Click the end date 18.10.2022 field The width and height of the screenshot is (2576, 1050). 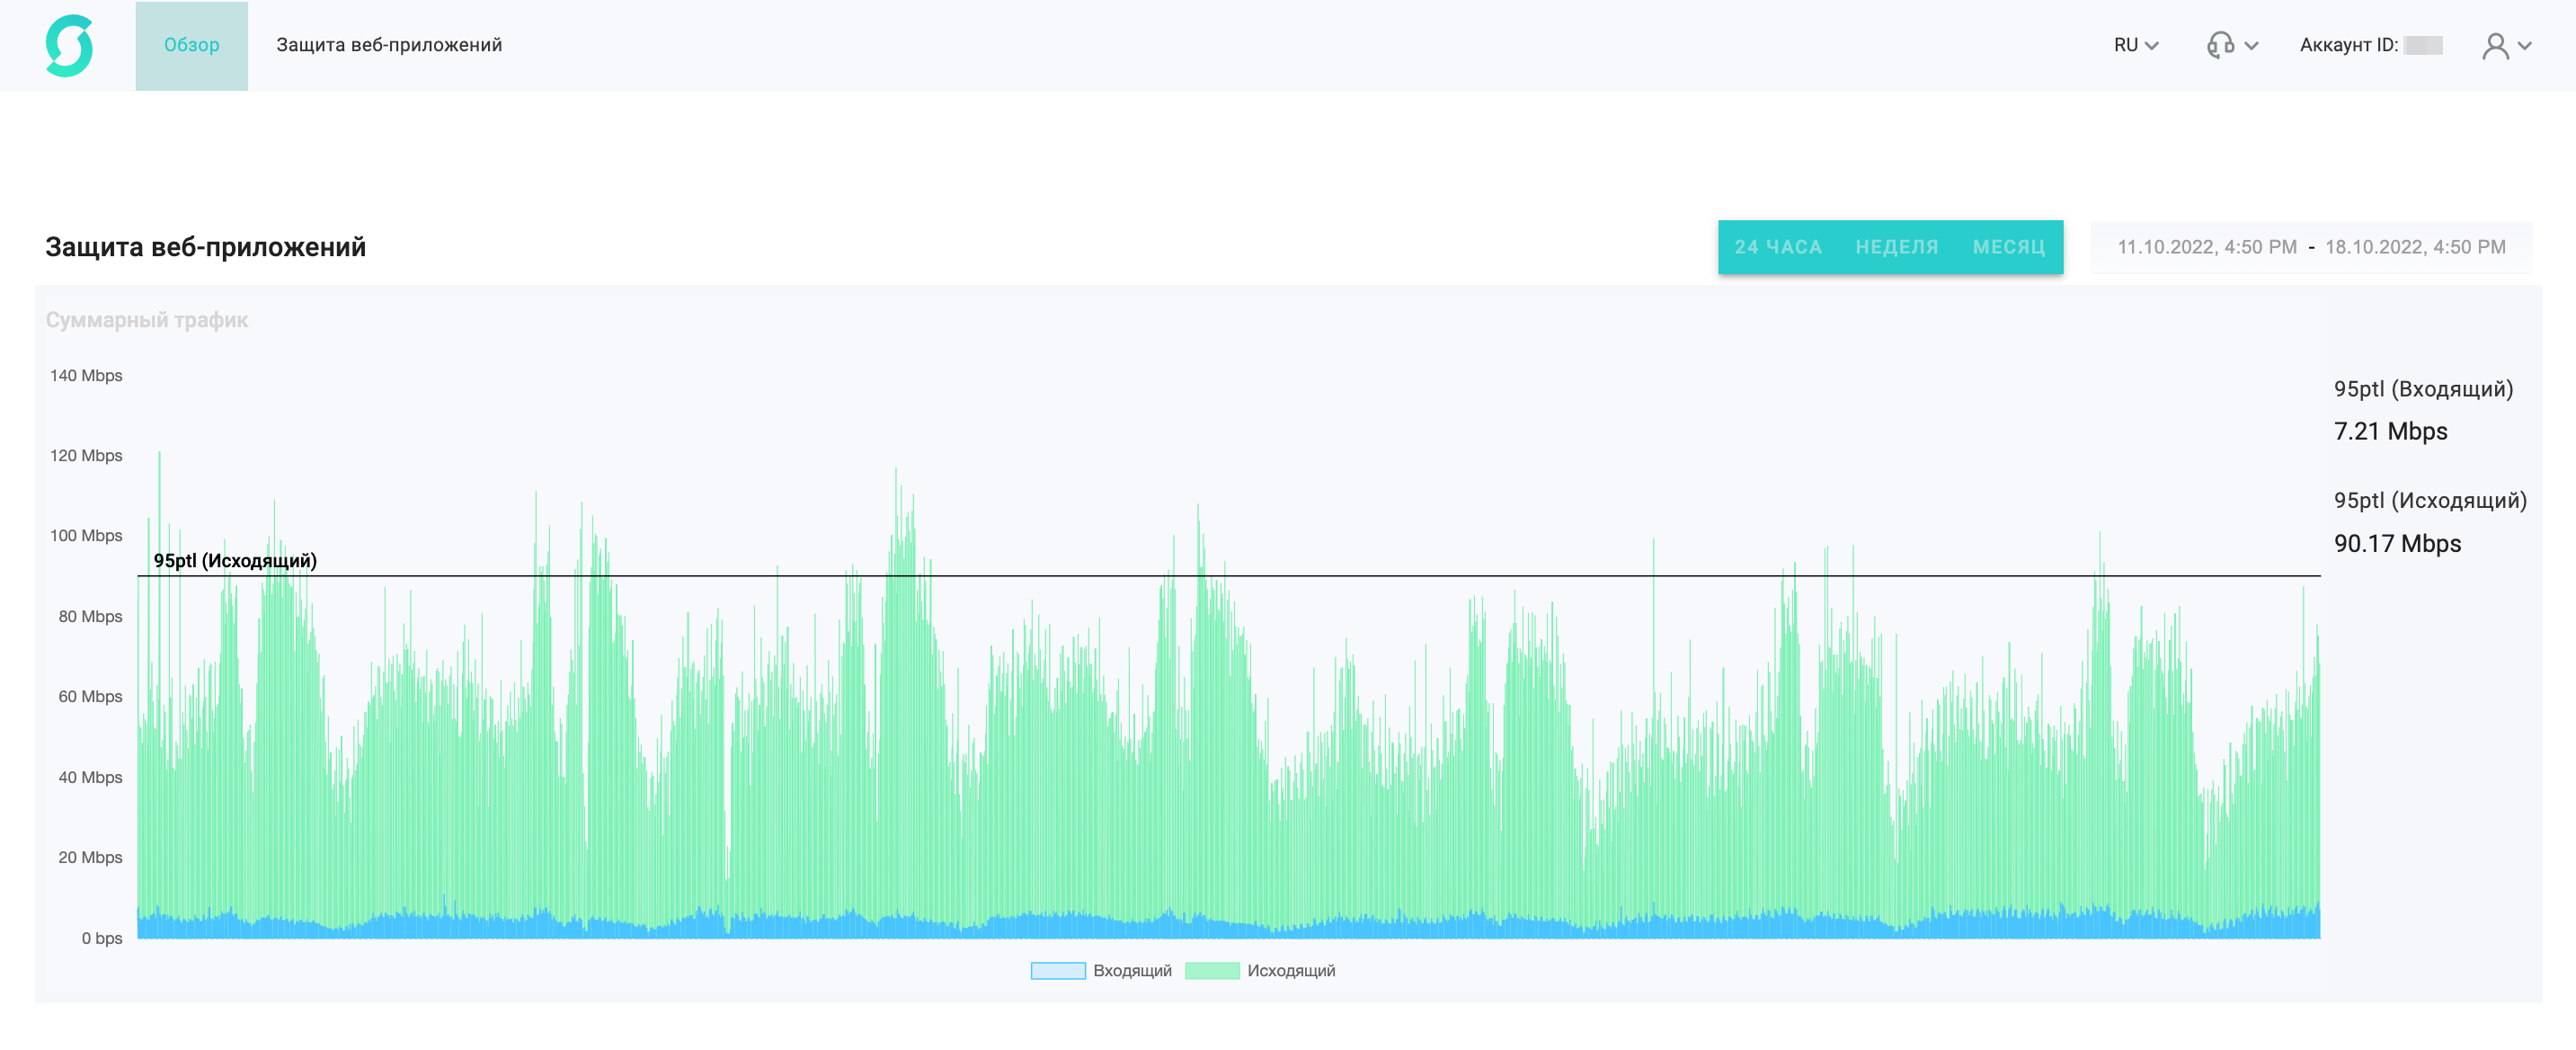point(2414,247)
